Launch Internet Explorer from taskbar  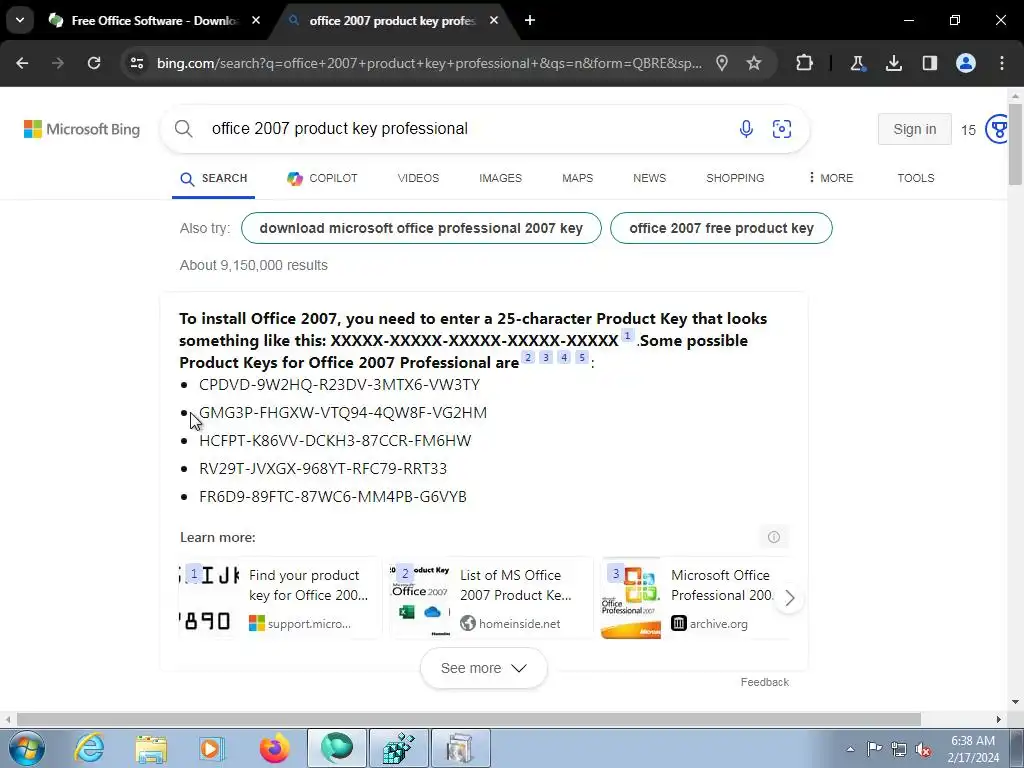click(89, 748)
